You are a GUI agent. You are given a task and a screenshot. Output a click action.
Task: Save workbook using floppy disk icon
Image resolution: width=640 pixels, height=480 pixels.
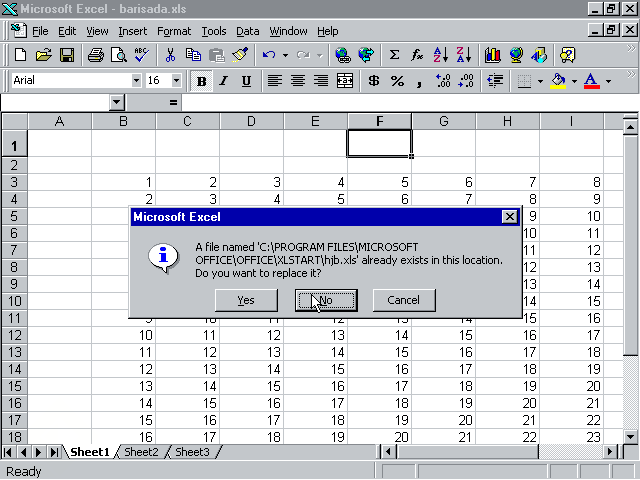[x=67, y=55]
